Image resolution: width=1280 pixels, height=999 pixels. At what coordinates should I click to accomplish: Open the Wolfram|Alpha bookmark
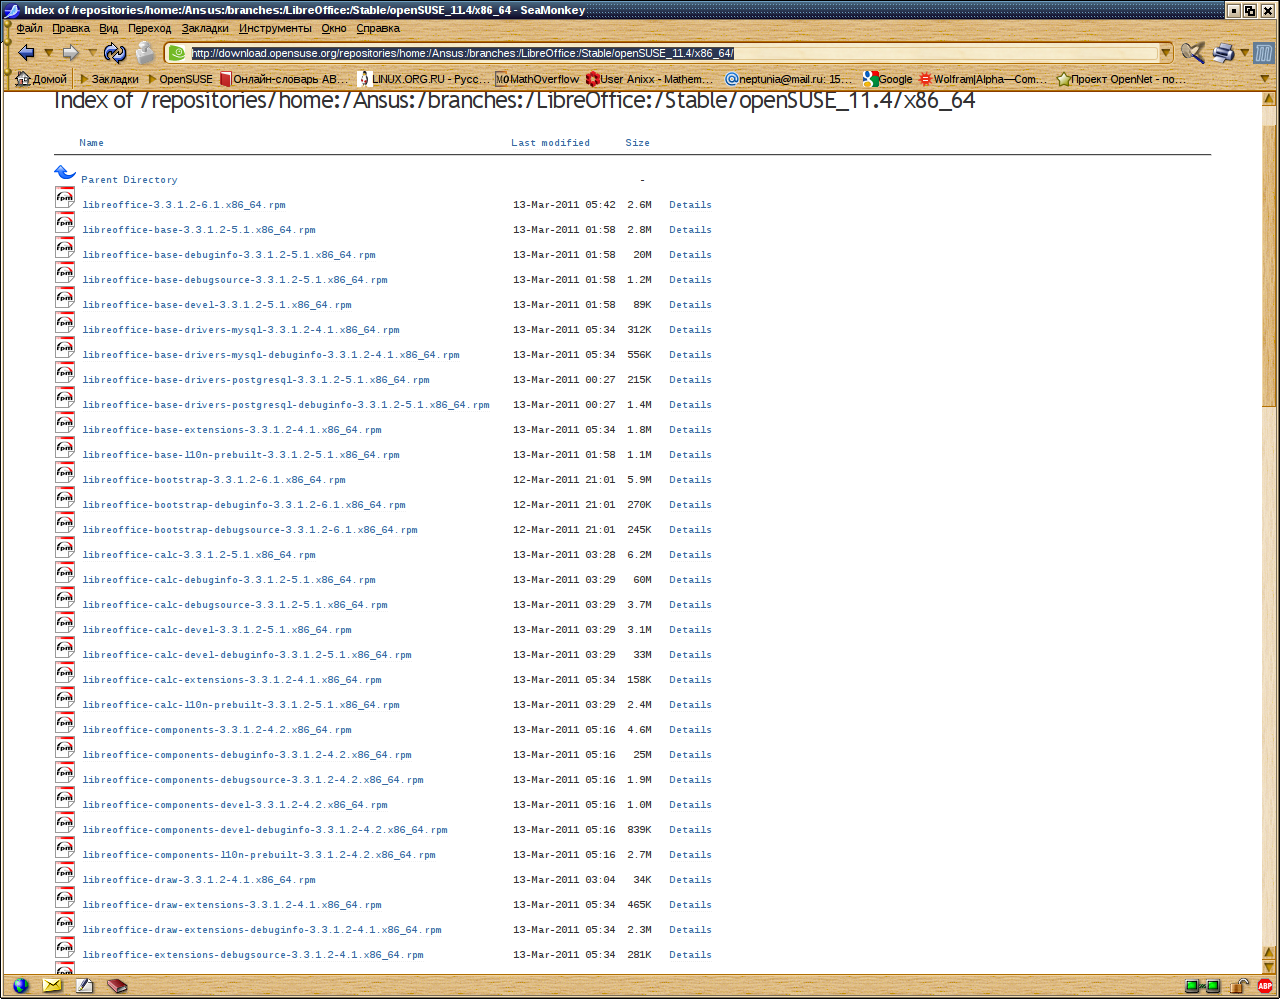pyautogui.click(x=983, y=79)
